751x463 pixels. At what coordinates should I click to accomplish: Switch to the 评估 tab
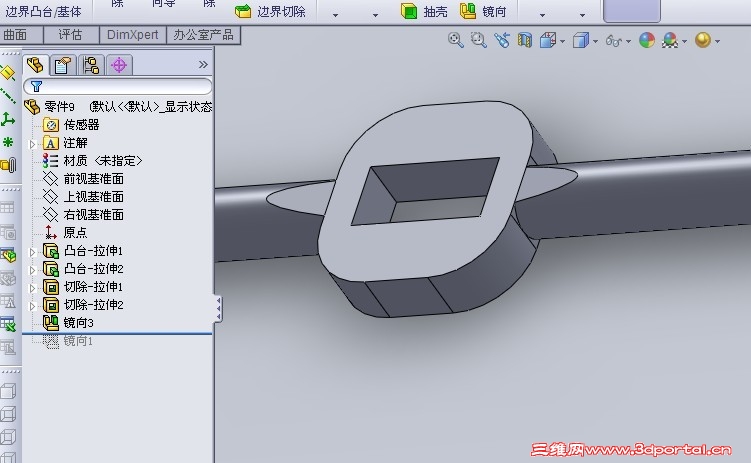pos(70,34)
